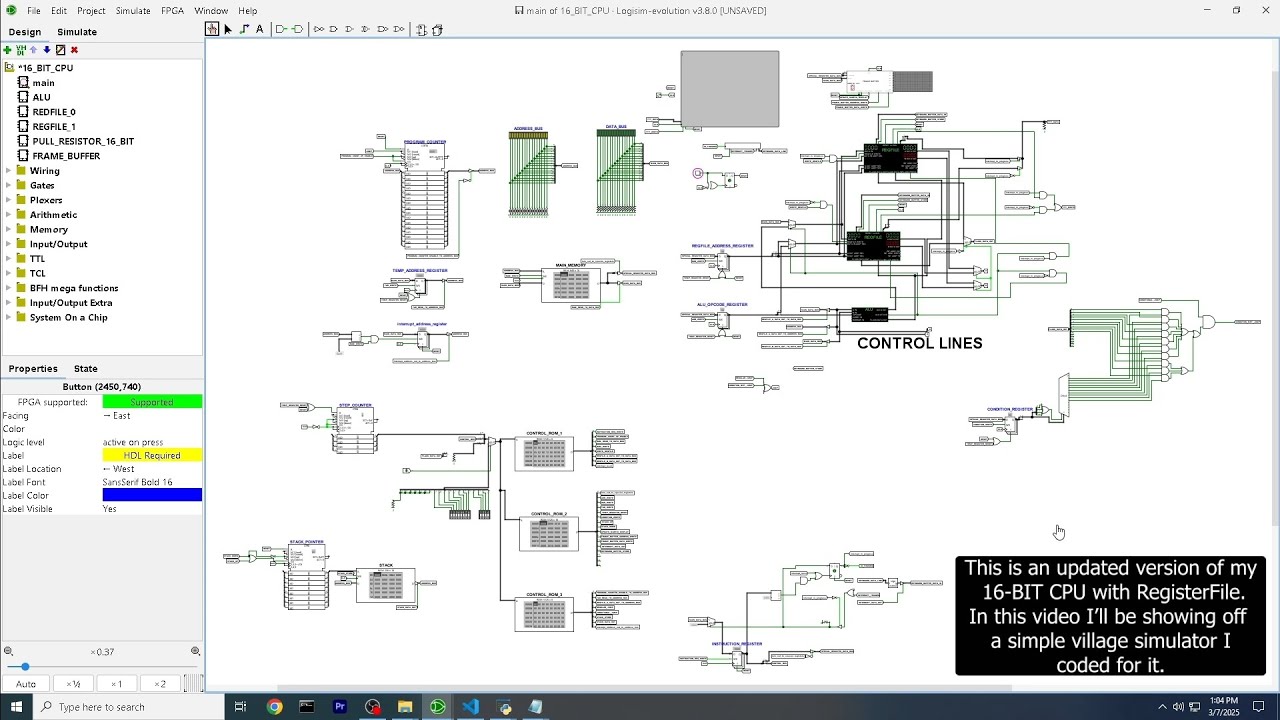Add an OR gate from toolbar
1280x720 pixels.
[349, 29]
